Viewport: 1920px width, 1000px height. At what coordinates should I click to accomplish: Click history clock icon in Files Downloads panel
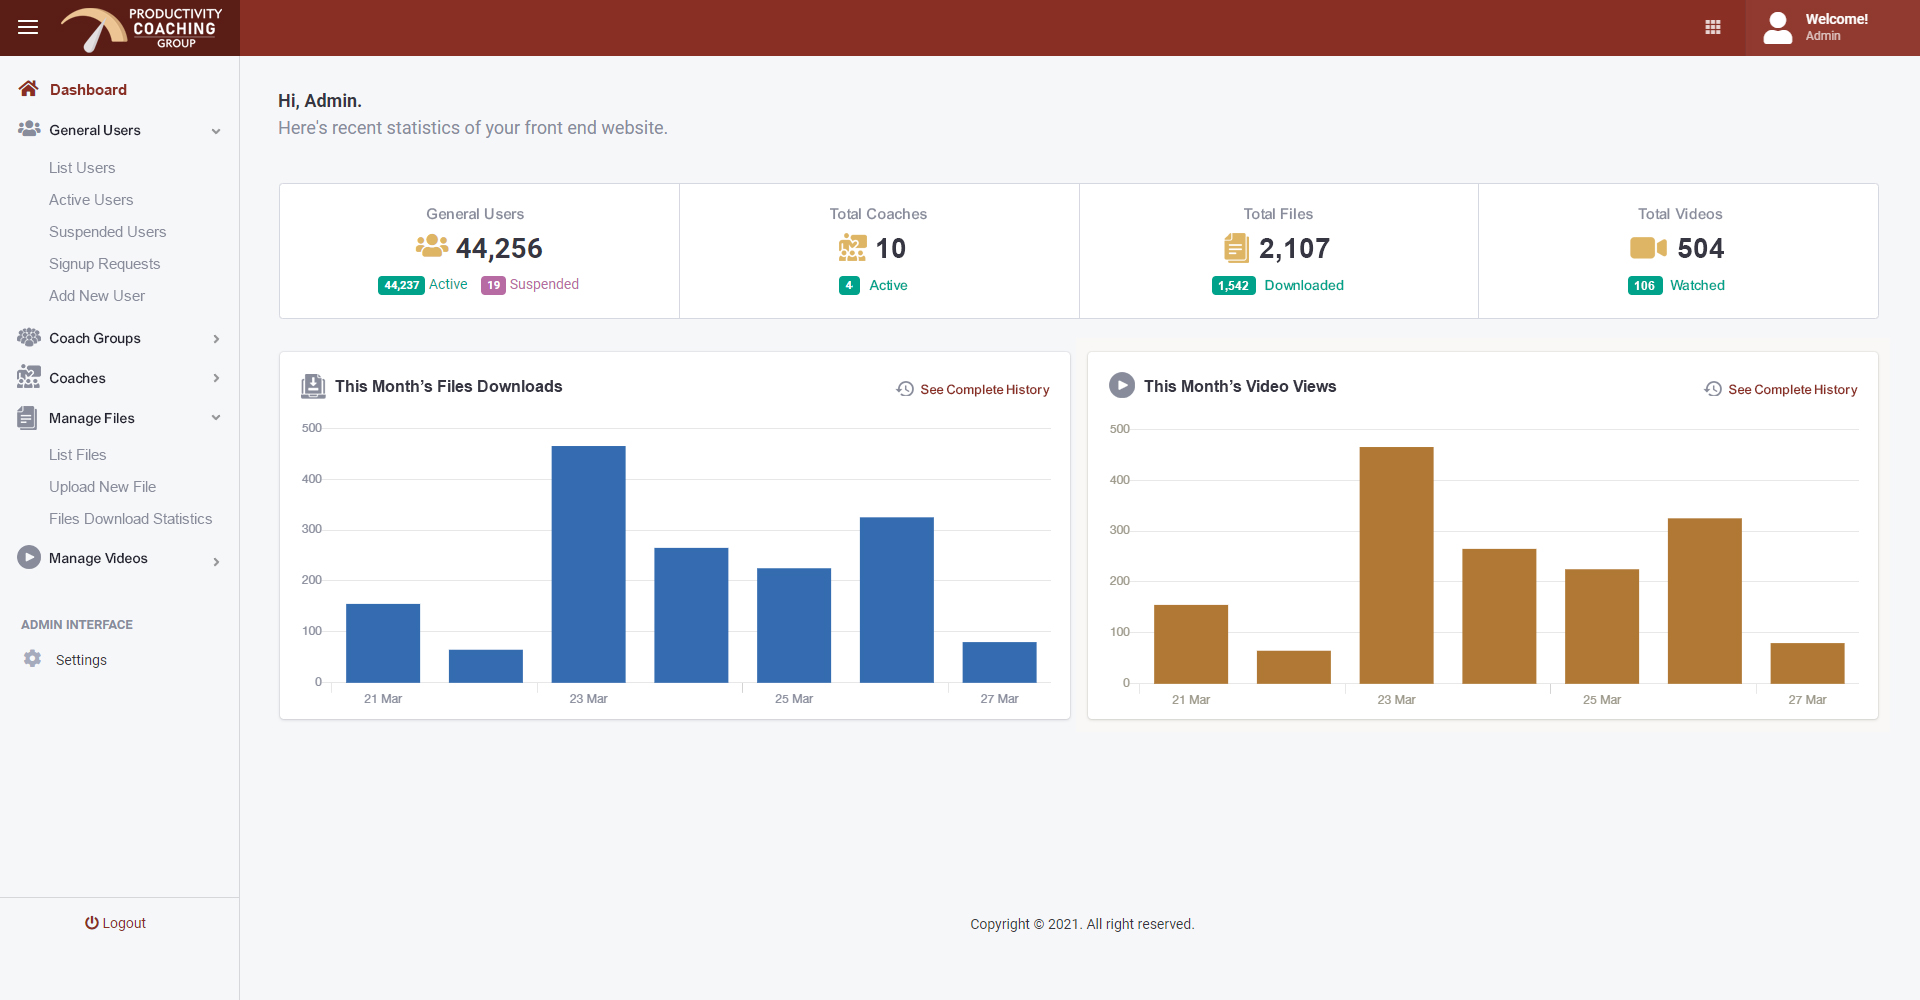pos(905,389)
